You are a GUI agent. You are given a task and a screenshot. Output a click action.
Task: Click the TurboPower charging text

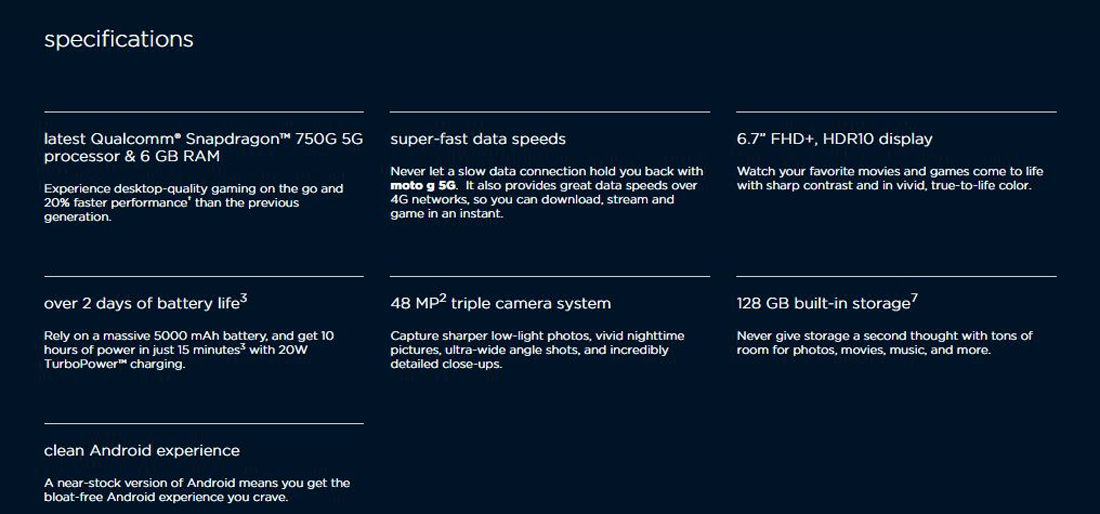[114, 365]
